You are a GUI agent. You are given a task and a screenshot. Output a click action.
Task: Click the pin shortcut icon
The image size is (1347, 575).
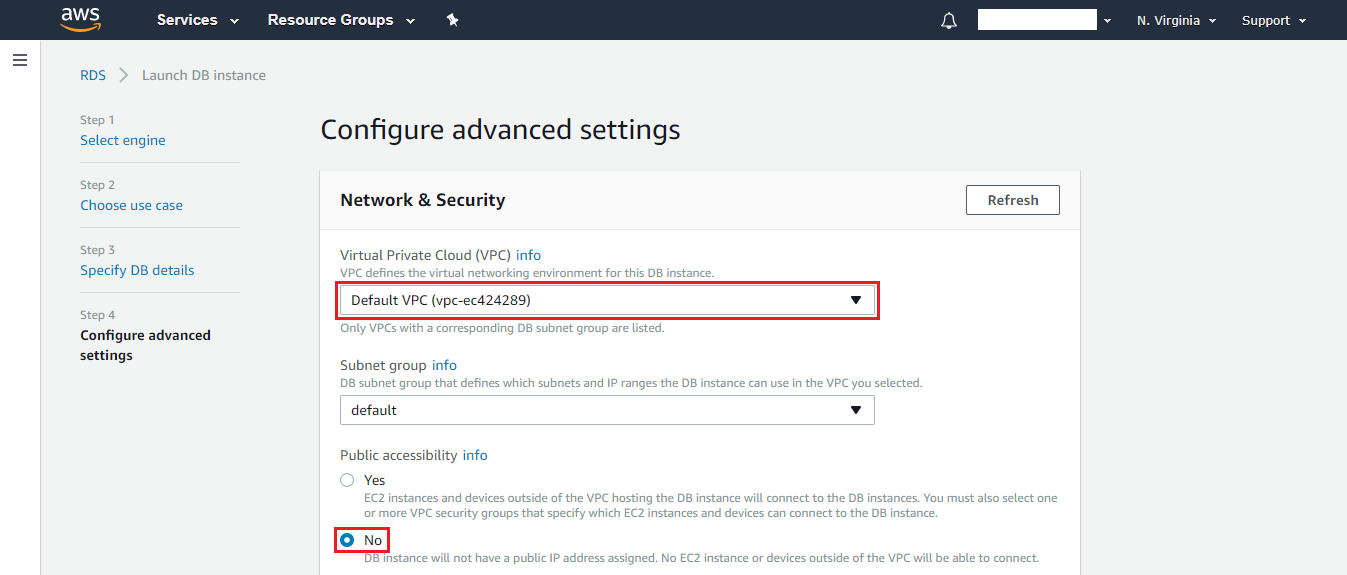point(452,20)
